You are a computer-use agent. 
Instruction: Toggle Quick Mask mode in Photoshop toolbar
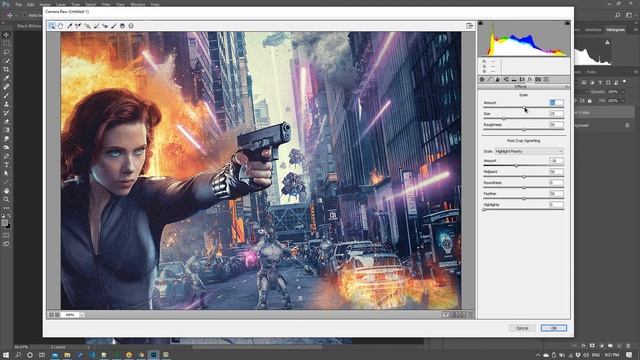tap(6, 235)
